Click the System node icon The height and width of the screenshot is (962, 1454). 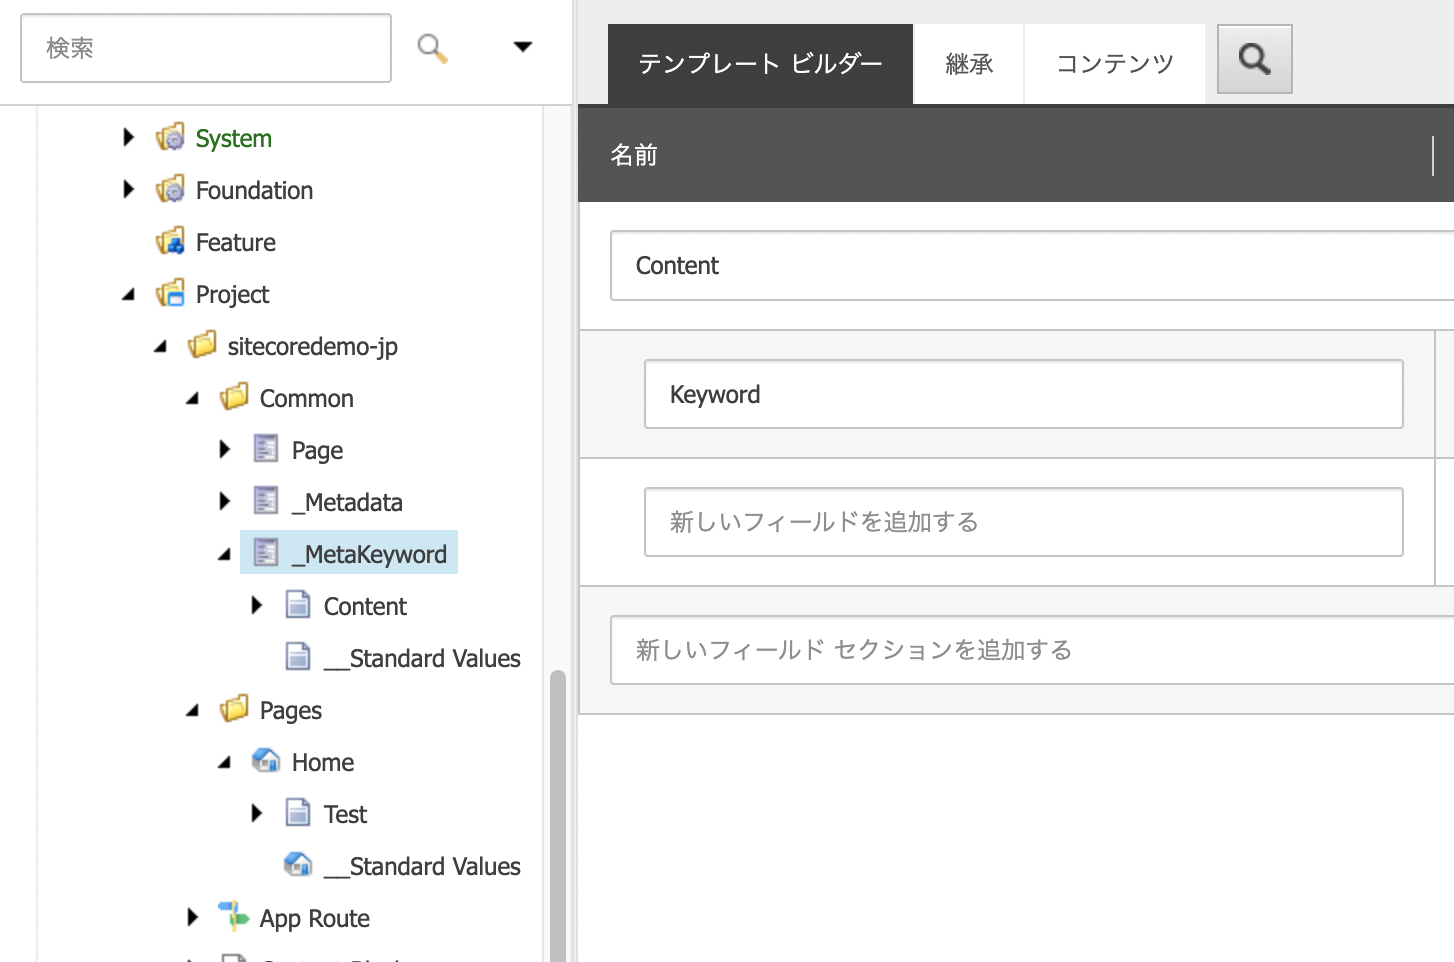[x=171, y=137]
